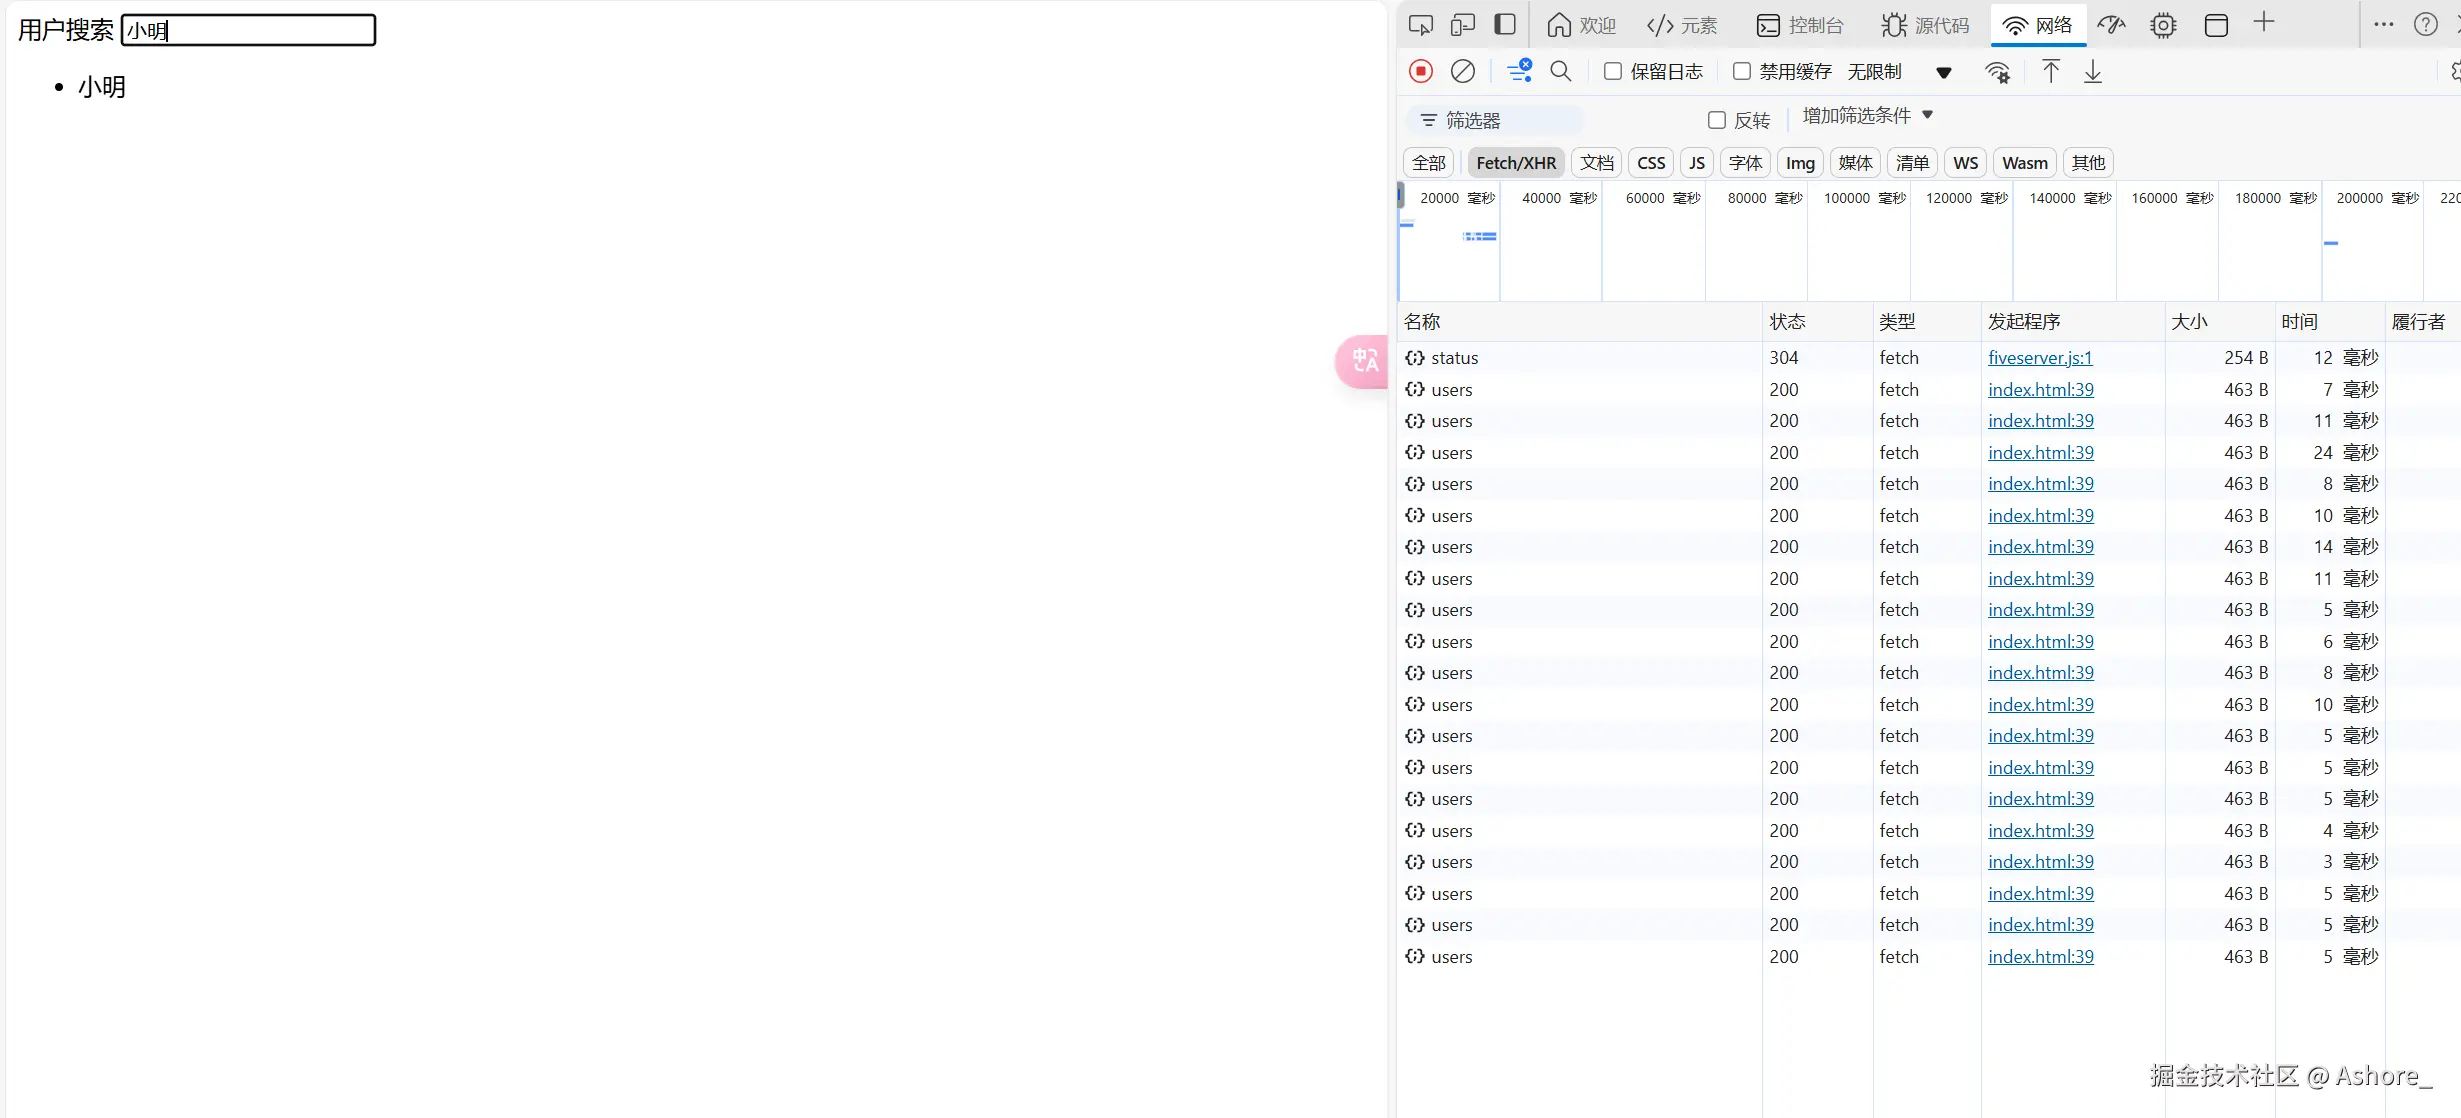Tick the 反转 checkbox
2461x1118 pixels.
1716,120
